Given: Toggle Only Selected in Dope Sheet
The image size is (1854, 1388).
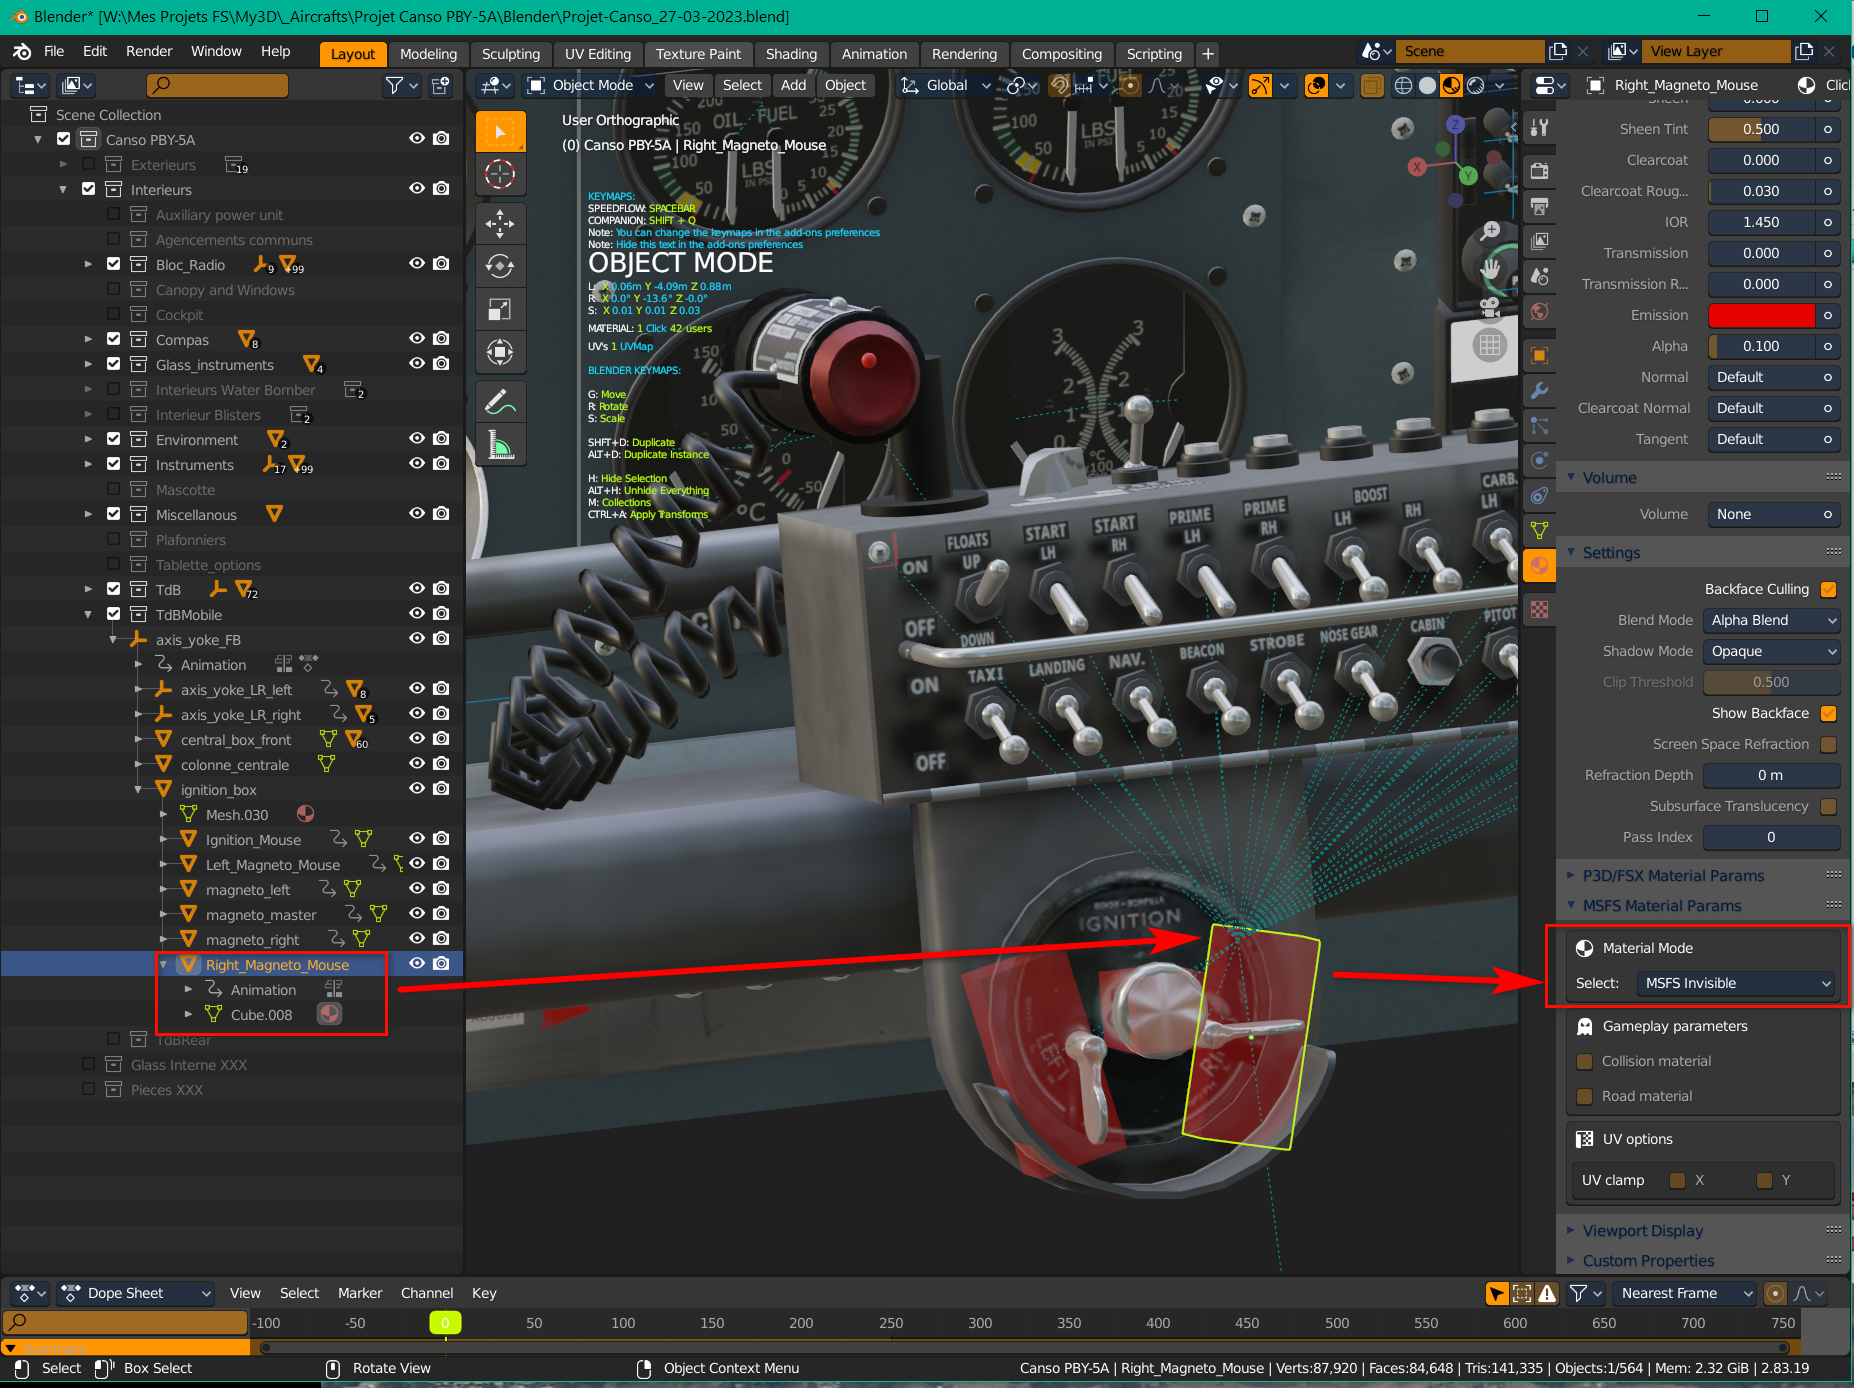Looking at the screenshot, I should 1496,1294.
